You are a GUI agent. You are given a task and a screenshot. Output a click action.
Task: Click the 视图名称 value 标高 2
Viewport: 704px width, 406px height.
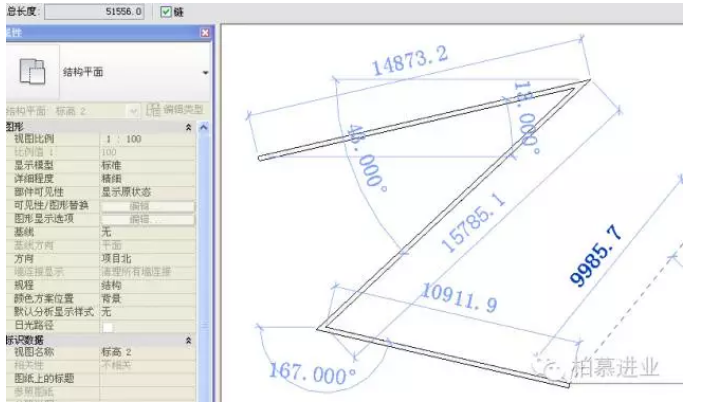[x=117, y=353]
